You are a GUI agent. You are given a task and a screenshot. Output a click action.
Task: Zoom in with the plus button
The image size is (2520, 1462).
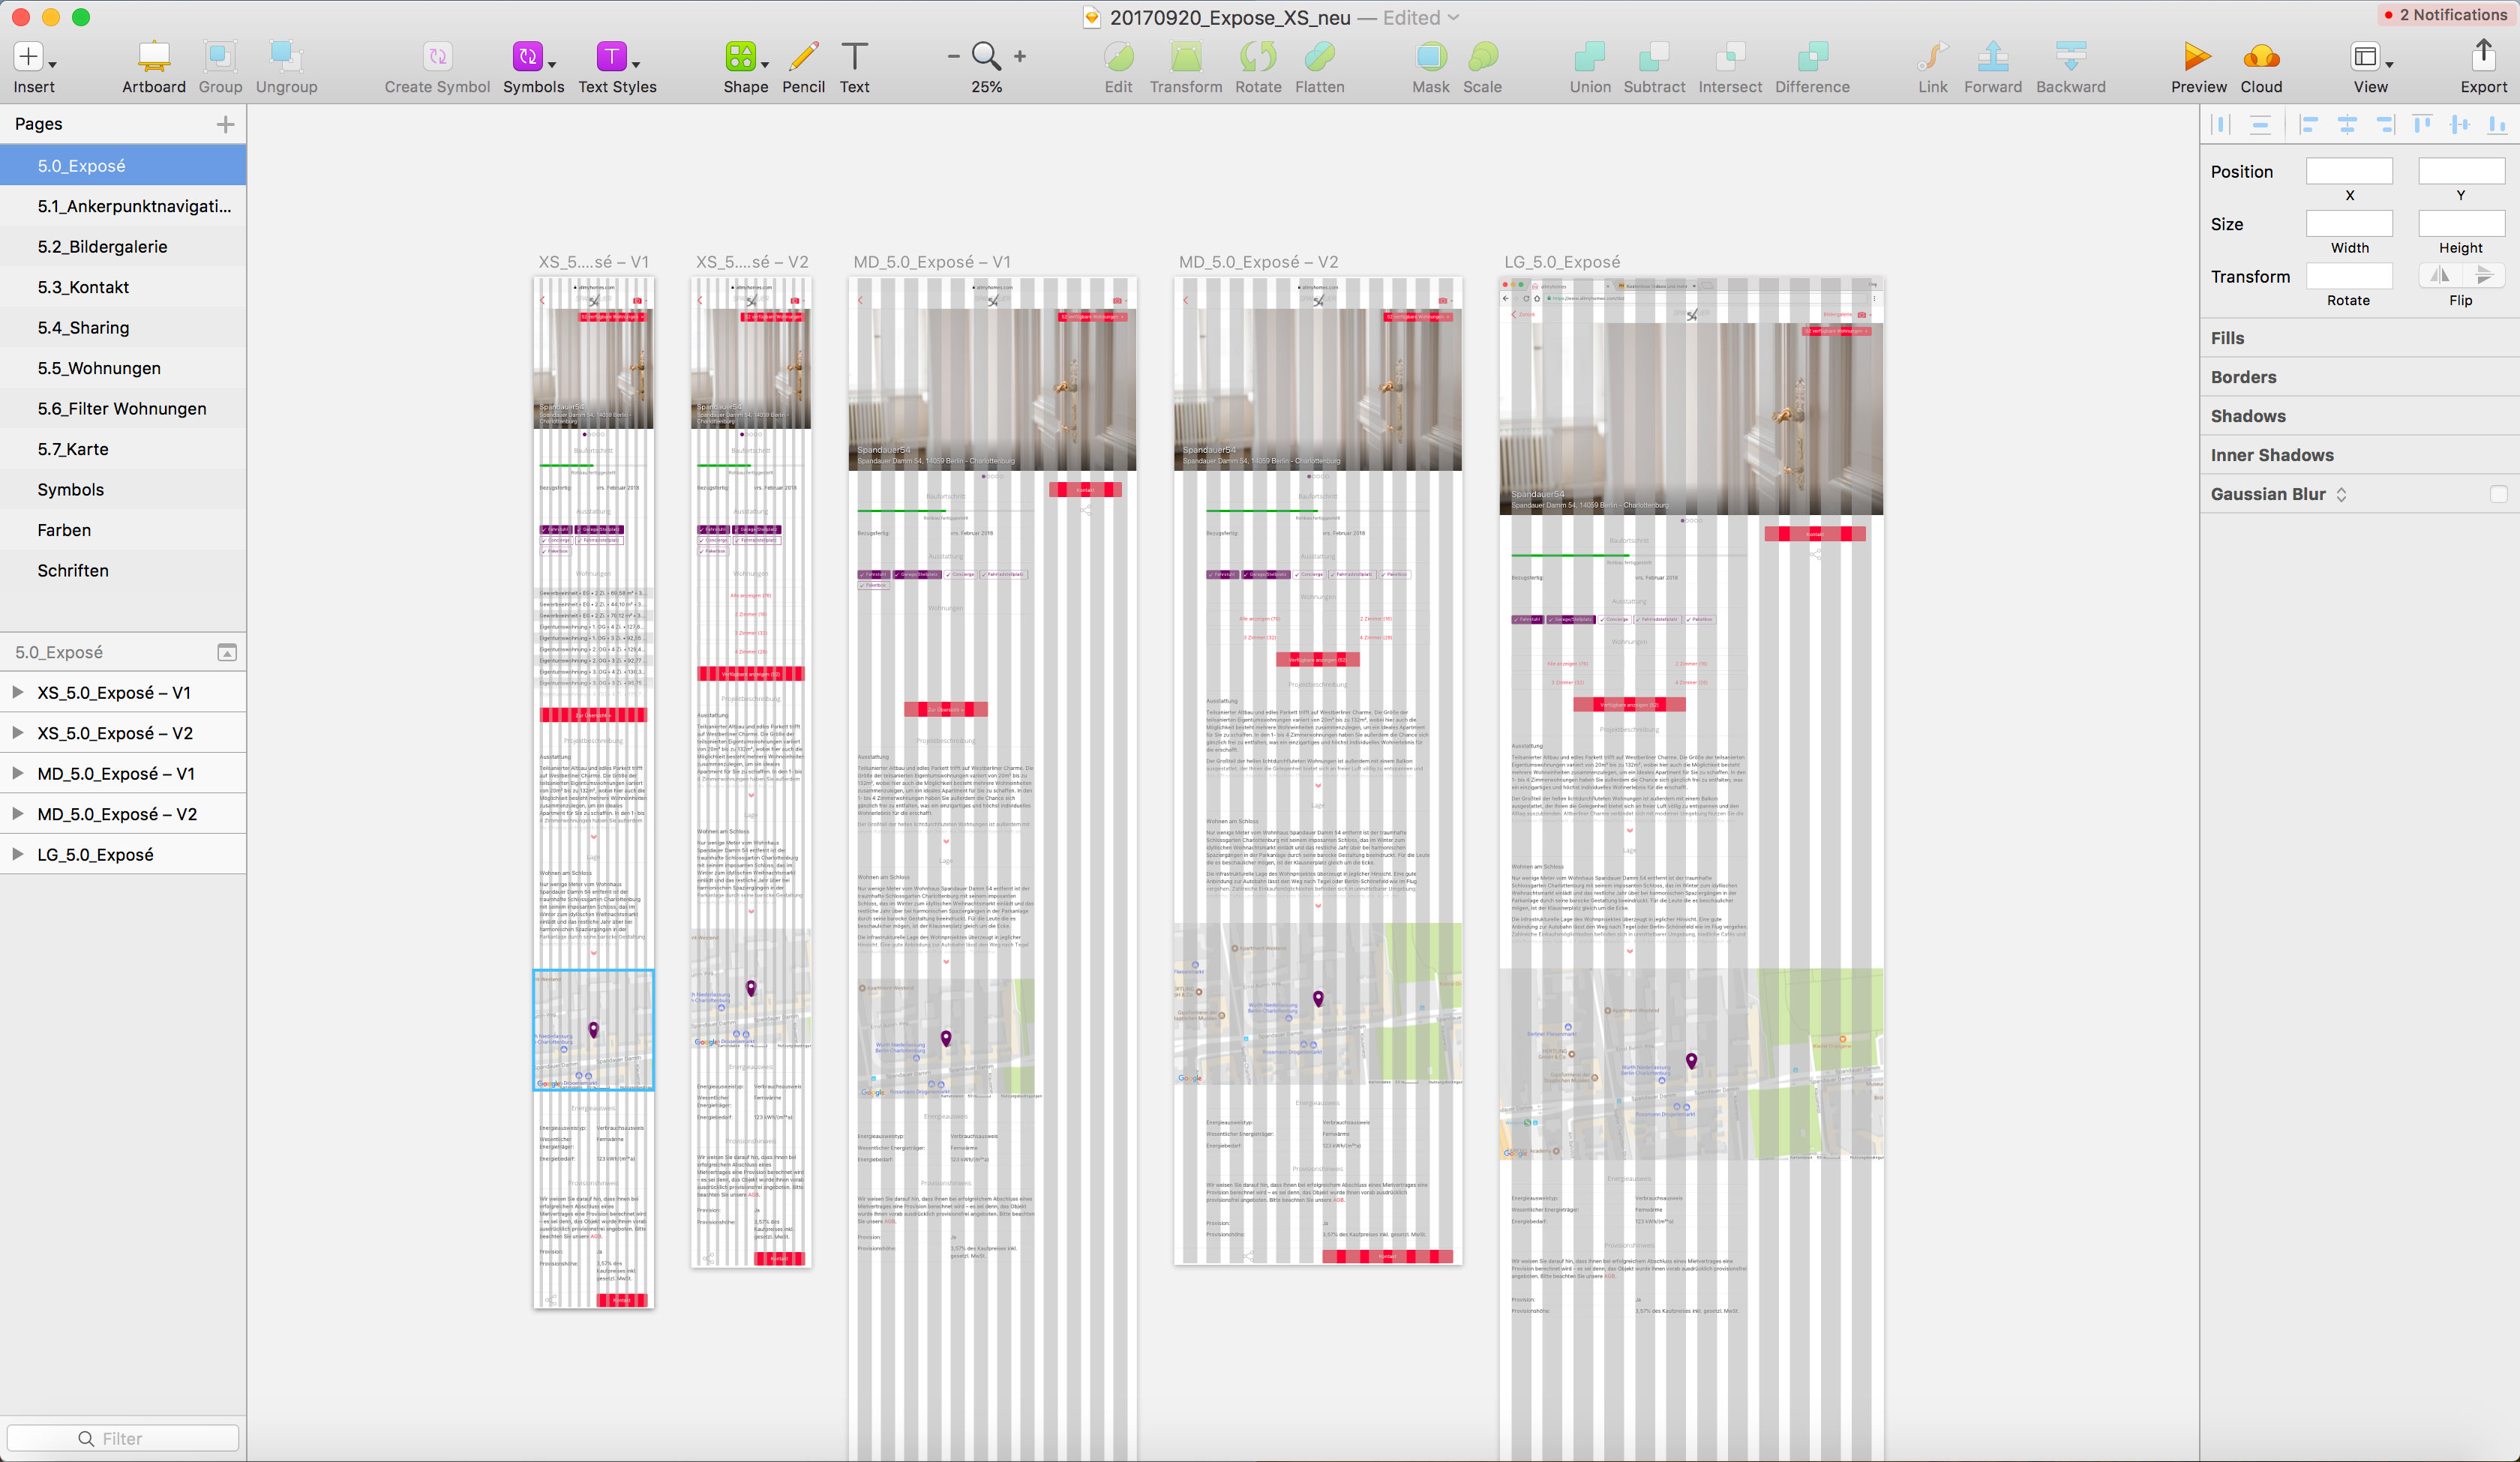[x=1020, y=57]
